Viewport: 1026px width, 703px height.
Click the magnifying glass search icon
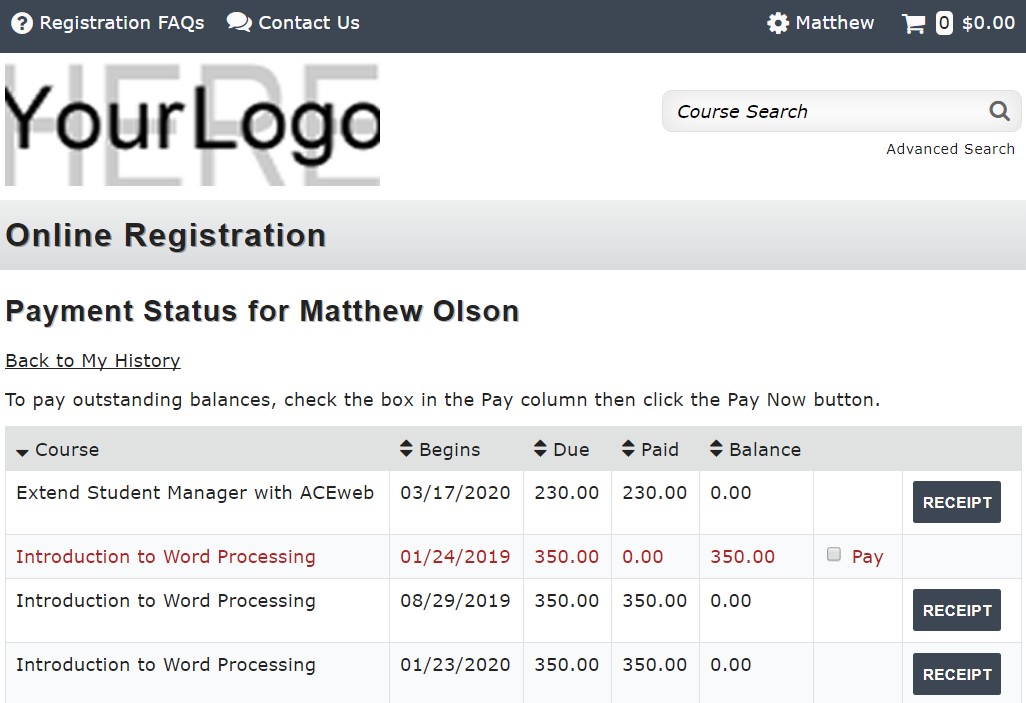[999, 111]
